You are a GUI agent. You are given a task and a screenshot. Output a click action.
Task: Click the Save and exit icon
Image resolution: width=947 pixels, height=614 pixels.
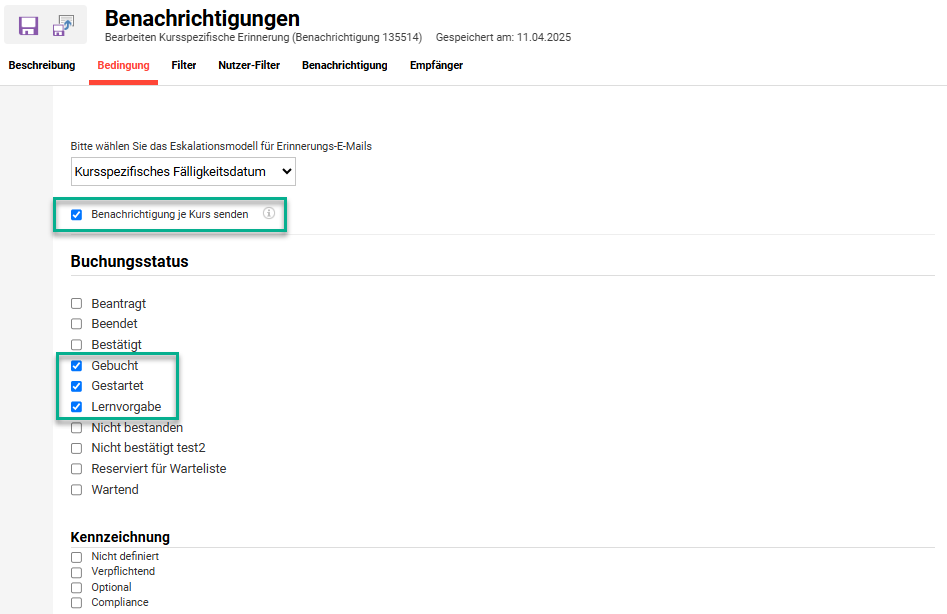pos(63,25)
